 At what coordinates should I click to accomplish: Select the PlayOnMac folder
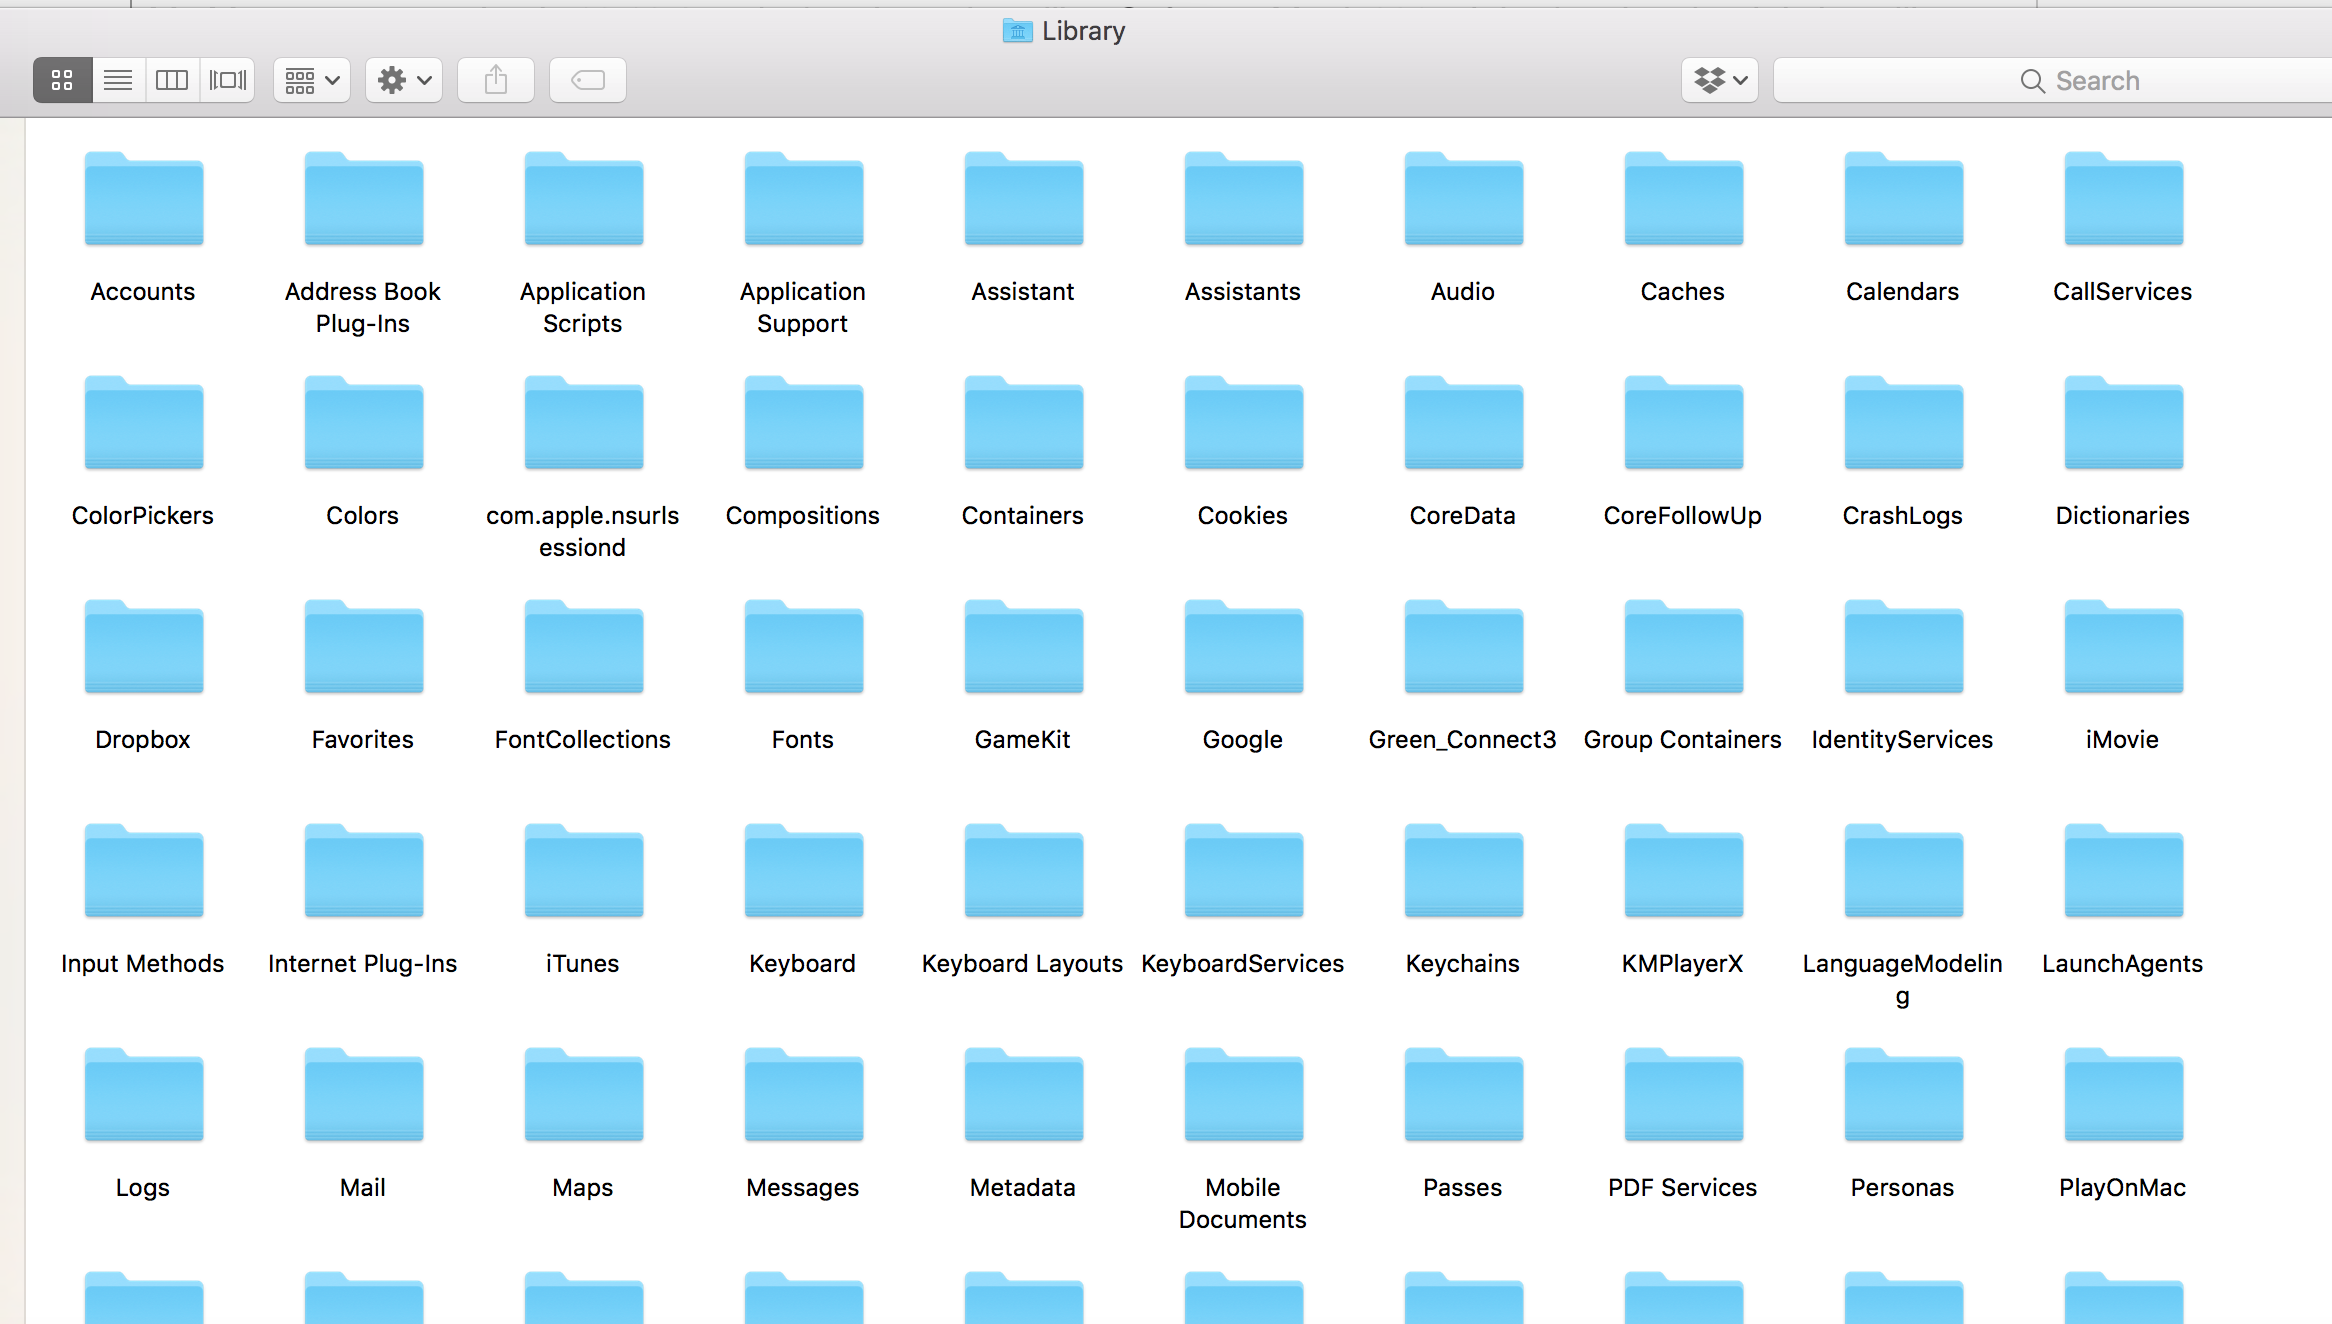[x=2123, y=1096]
